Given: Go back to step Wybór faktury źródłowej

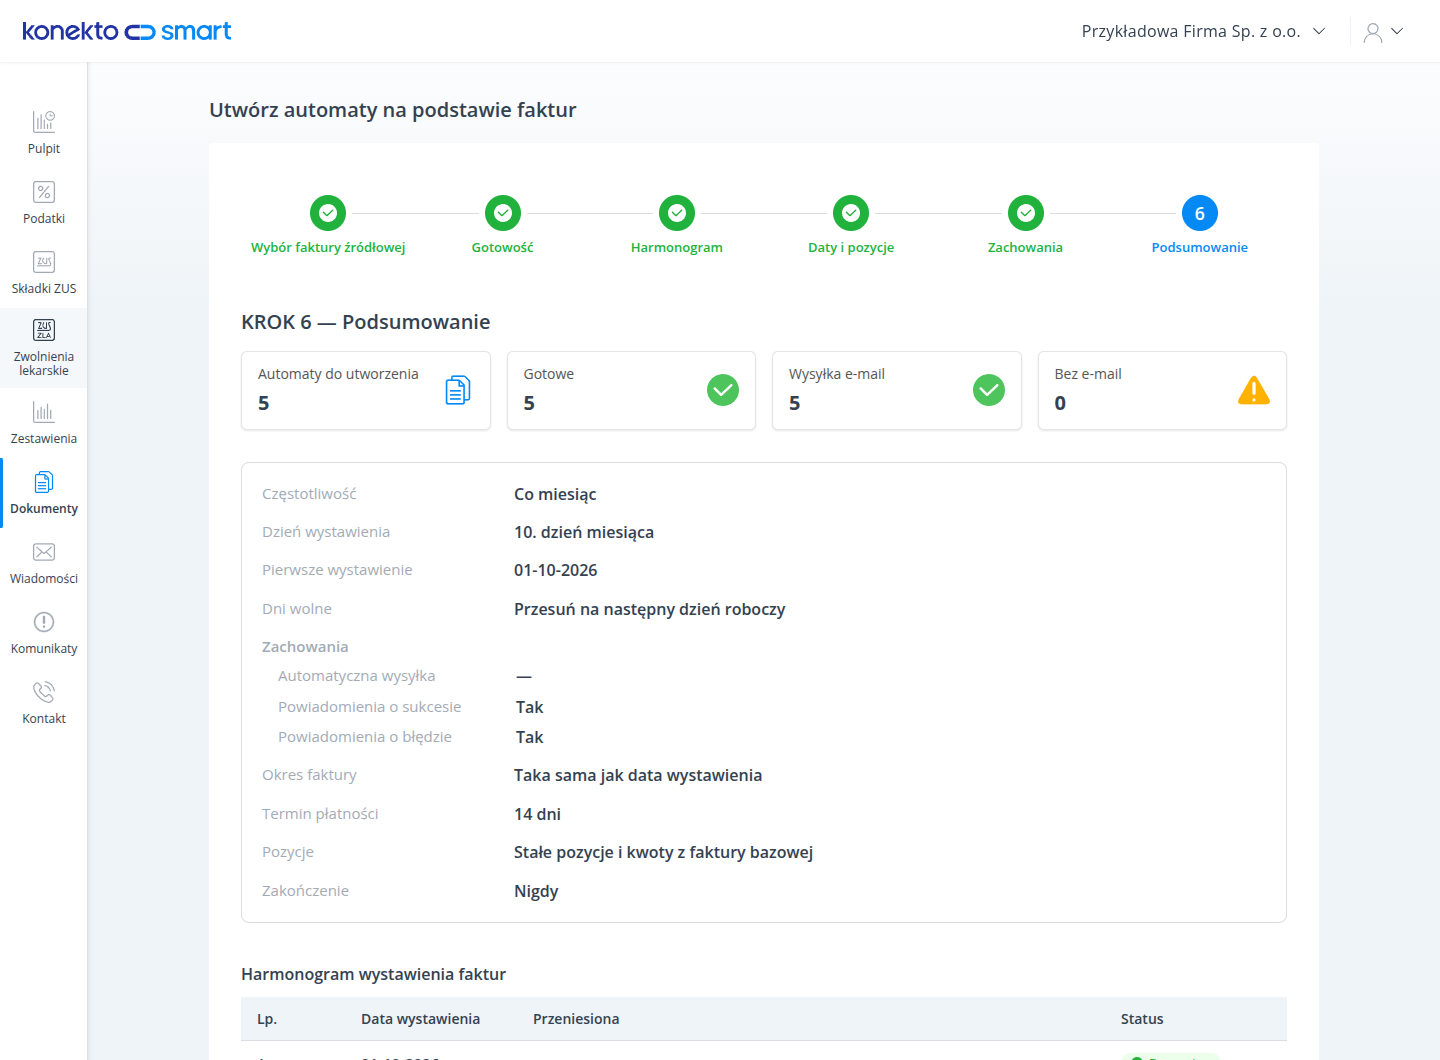Looking at the screenshot, I should 328,213.
